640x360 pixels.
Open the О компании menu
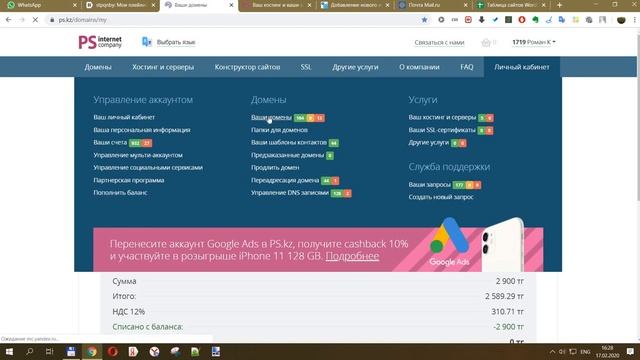point(419,67)
